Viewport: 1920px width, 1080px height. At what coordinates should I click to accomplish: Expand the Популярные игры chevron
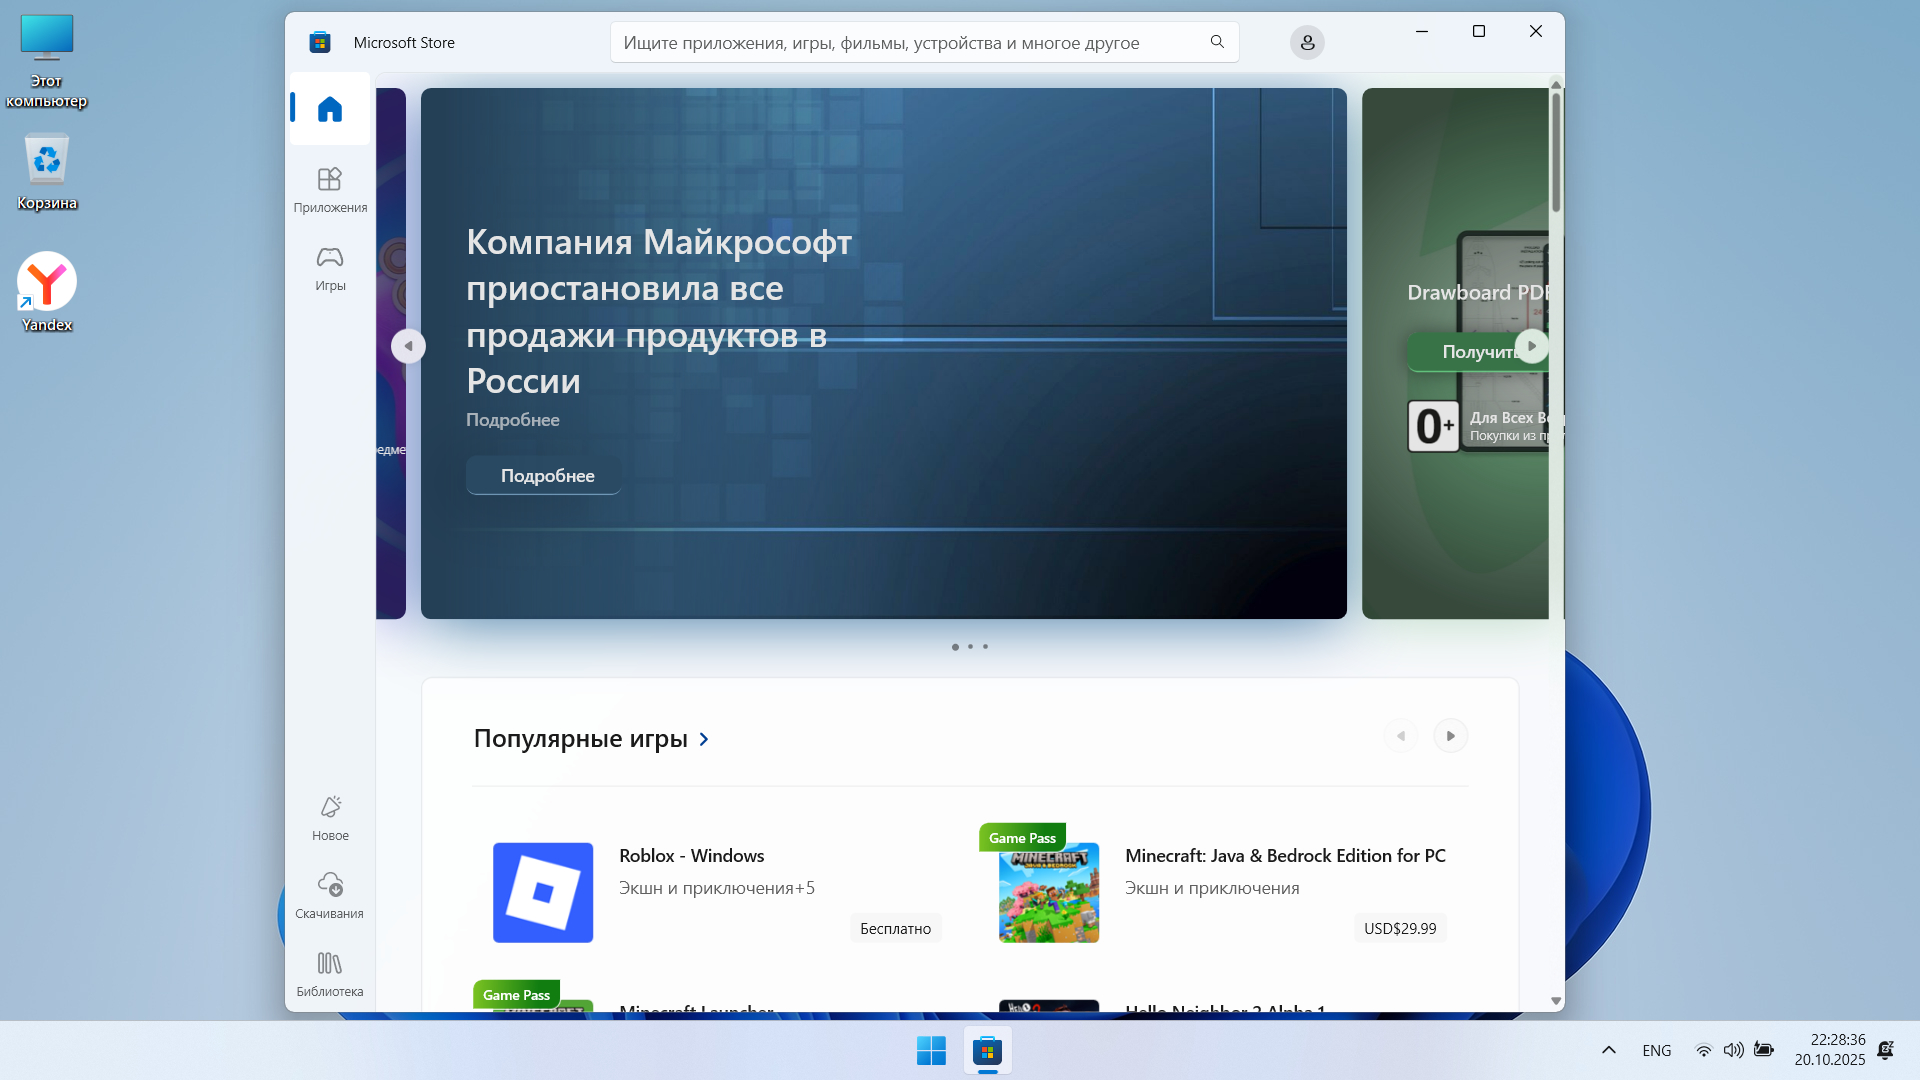(x=704, y=739)
